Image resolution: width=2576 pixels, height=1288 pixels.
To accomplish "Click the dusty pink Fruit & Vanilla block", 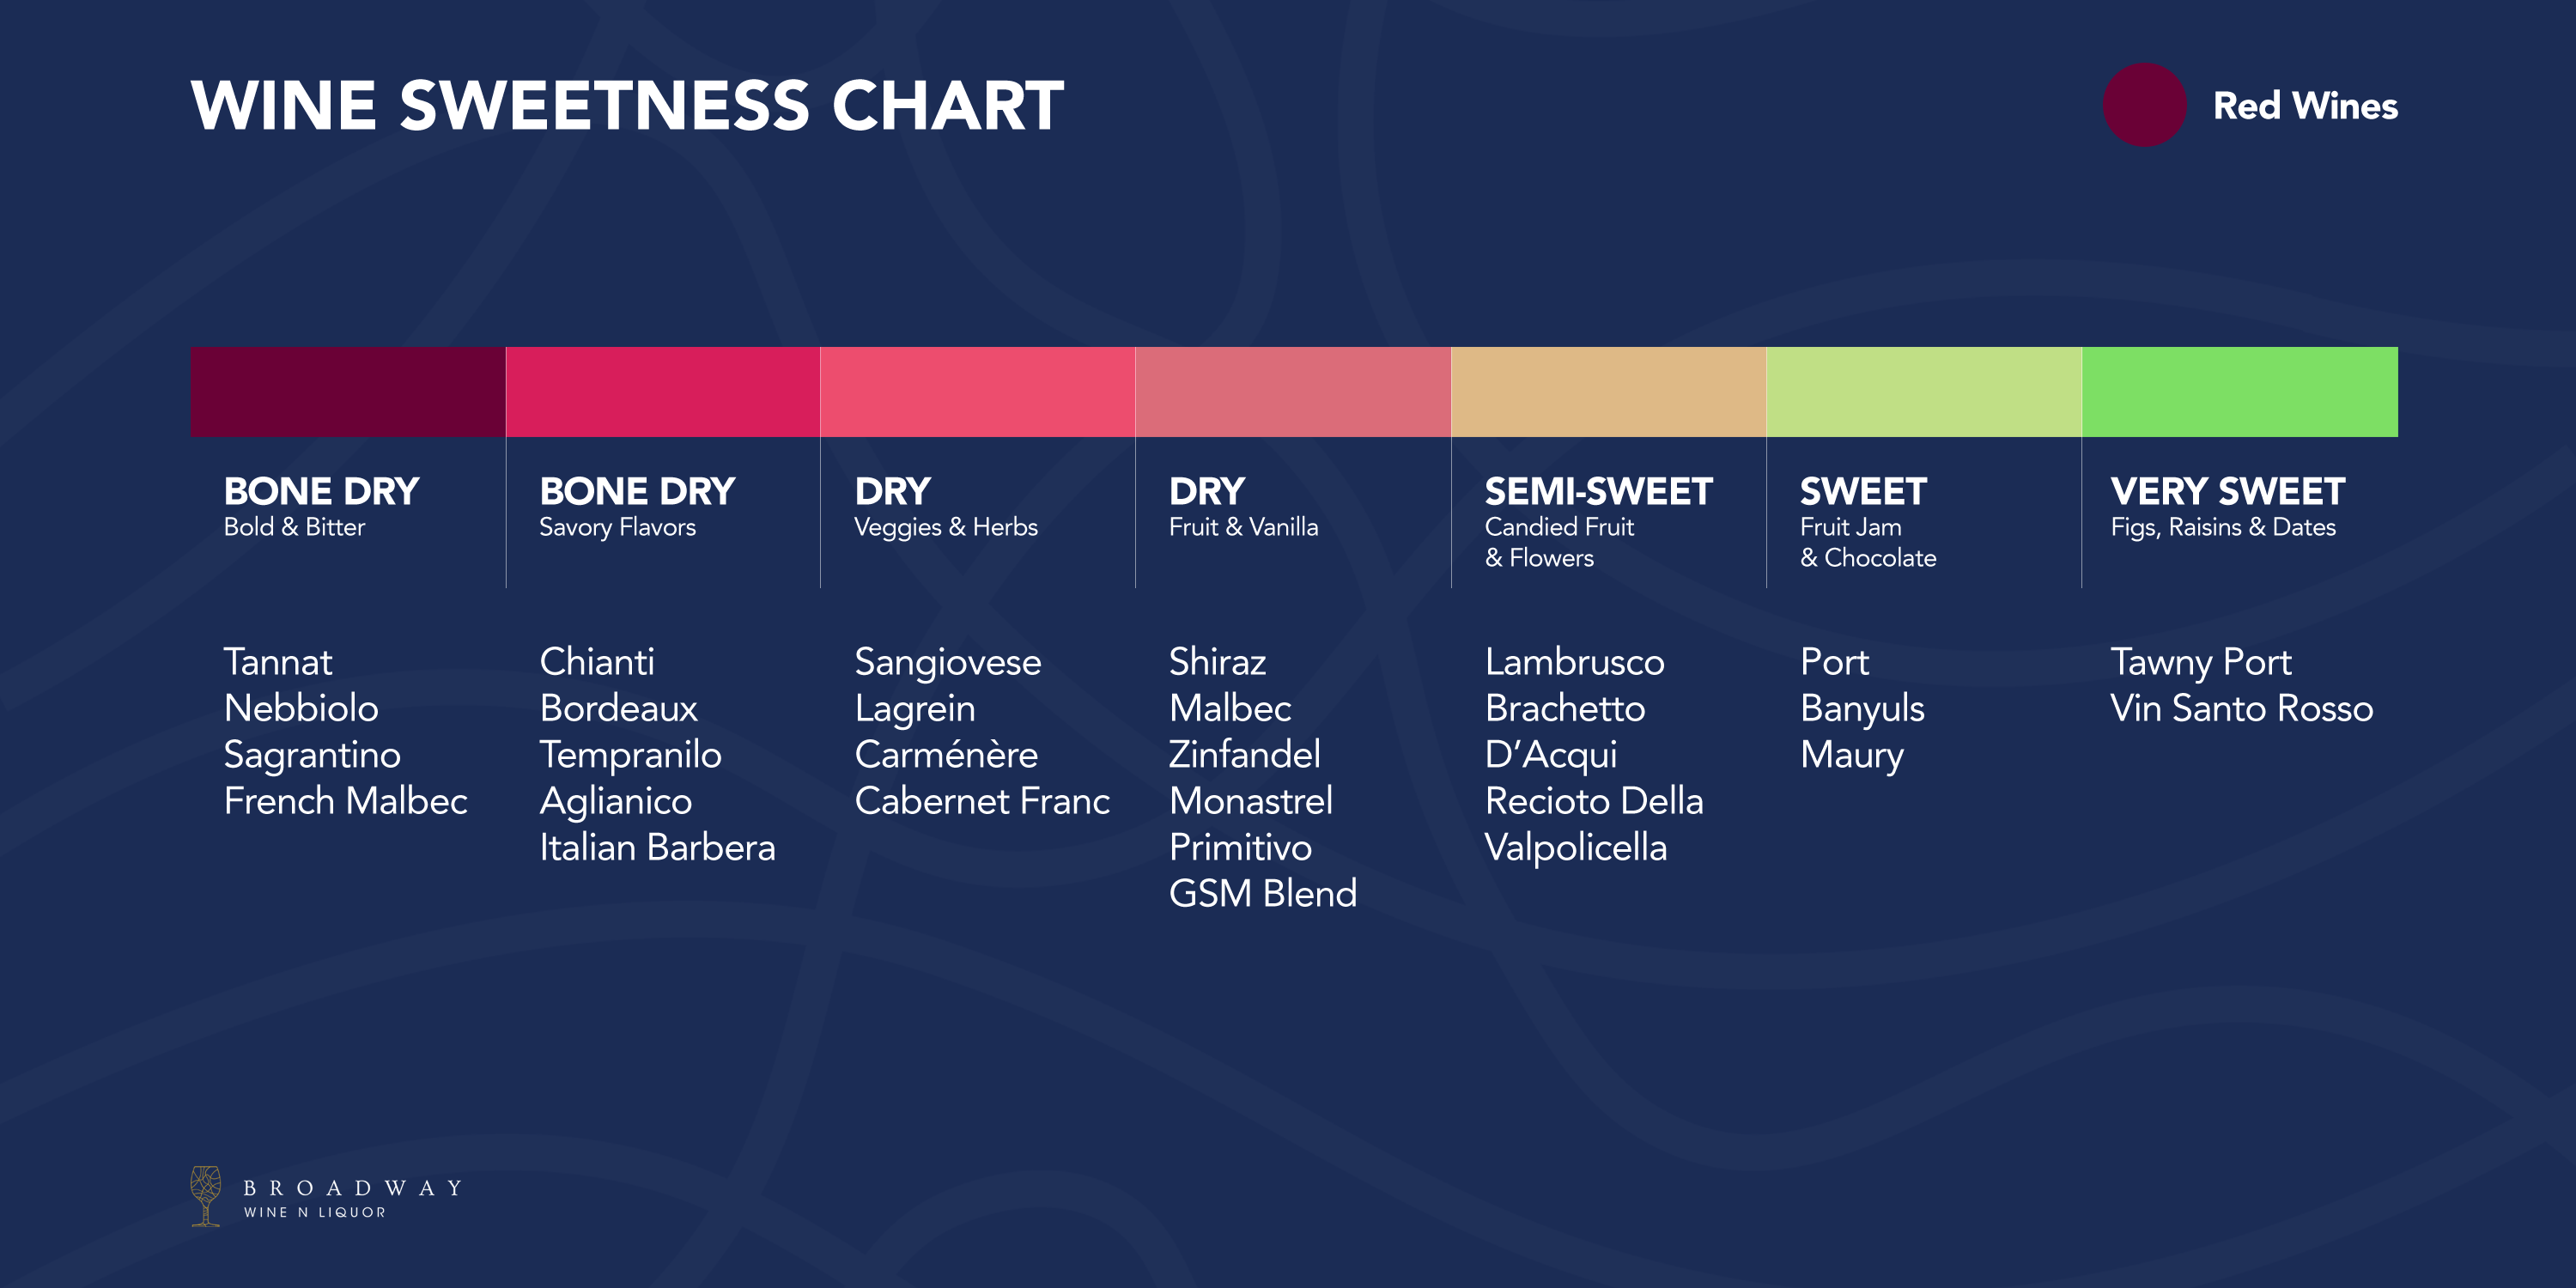I will pos(1293,392).
